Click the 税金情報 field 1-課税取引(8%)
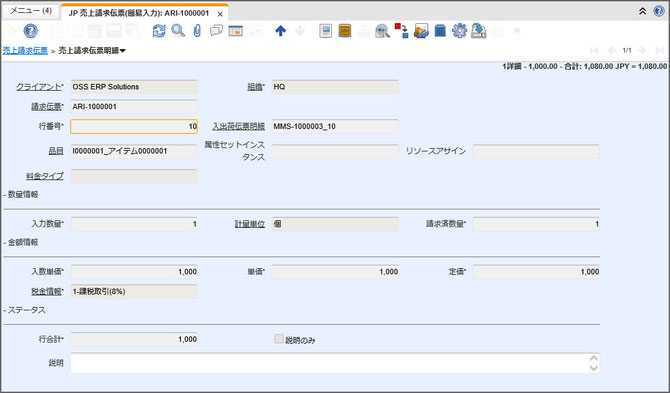The image size is (670, 393). (134, 291)
